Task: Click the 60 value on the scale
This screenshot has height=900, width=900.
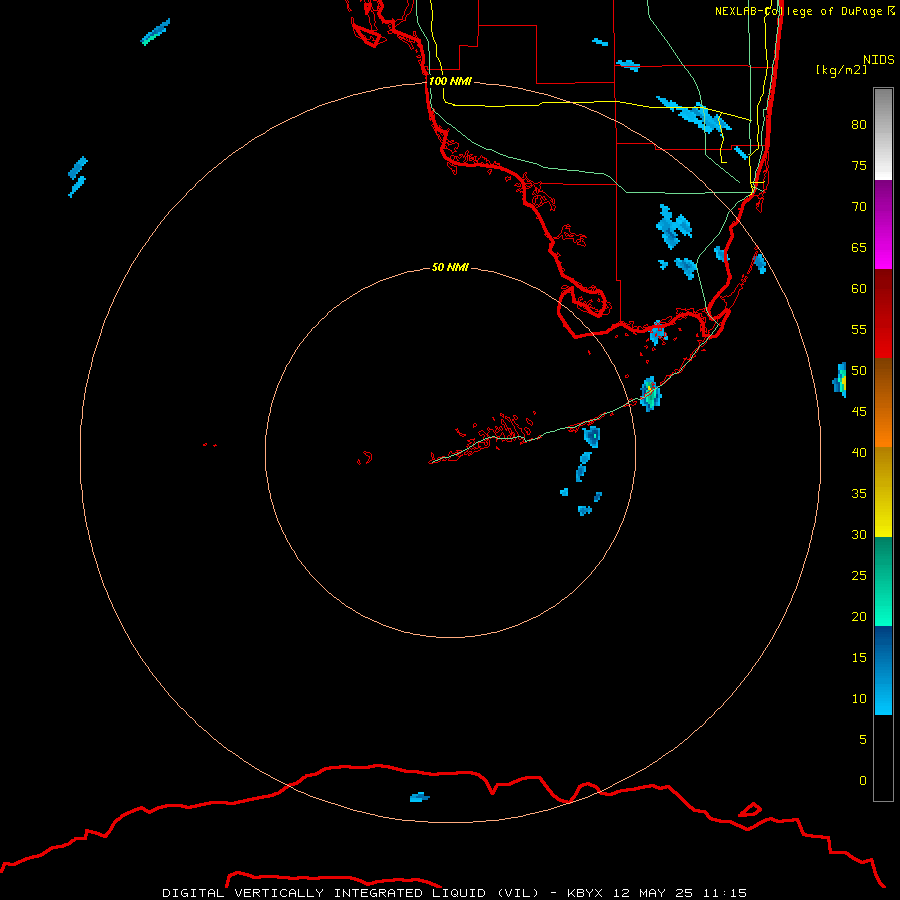Action: coord(859,289)
